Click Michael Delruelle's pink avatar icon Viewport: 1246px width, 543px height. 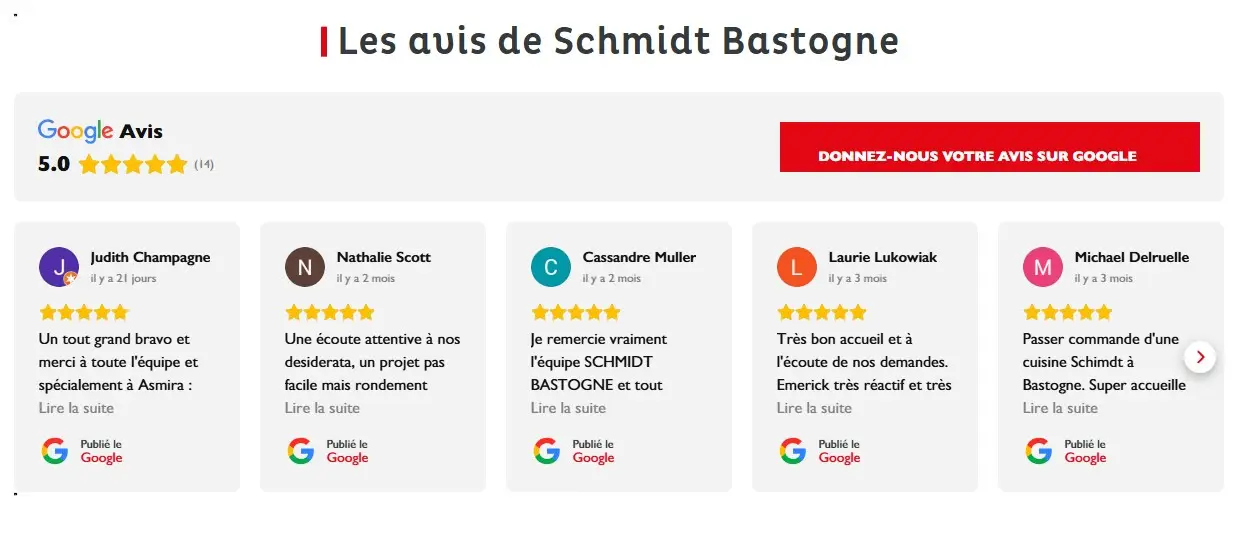1043,267
